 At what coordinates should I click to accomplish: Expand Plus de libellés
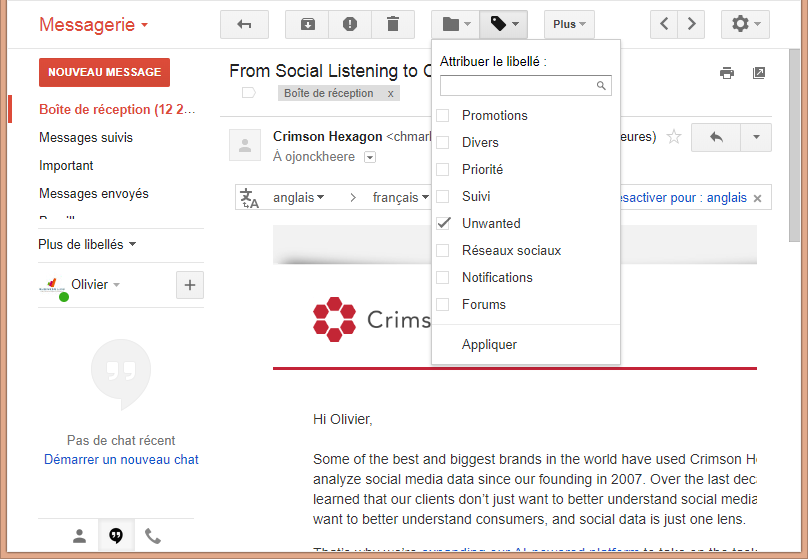87,244
